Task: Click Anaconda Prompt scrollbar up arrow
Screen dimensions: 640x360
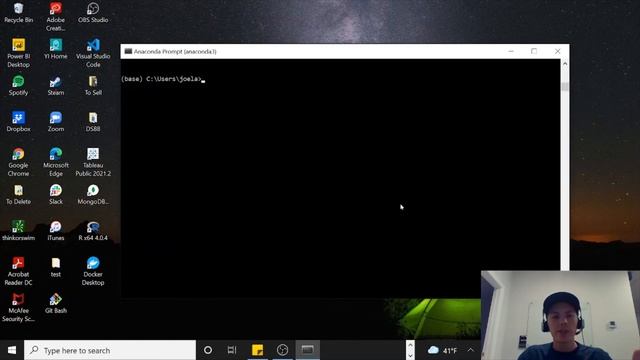Action: point(565,64)
